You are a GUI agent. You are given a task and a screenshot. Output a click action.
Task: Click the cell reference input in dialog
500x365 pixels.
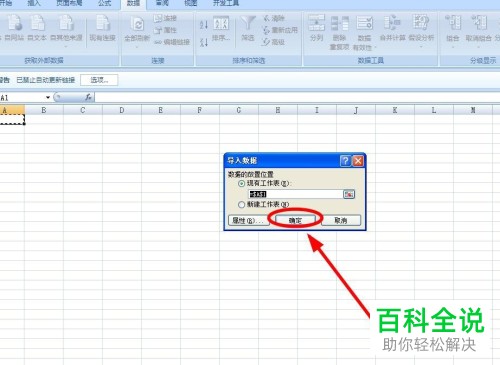295,194
